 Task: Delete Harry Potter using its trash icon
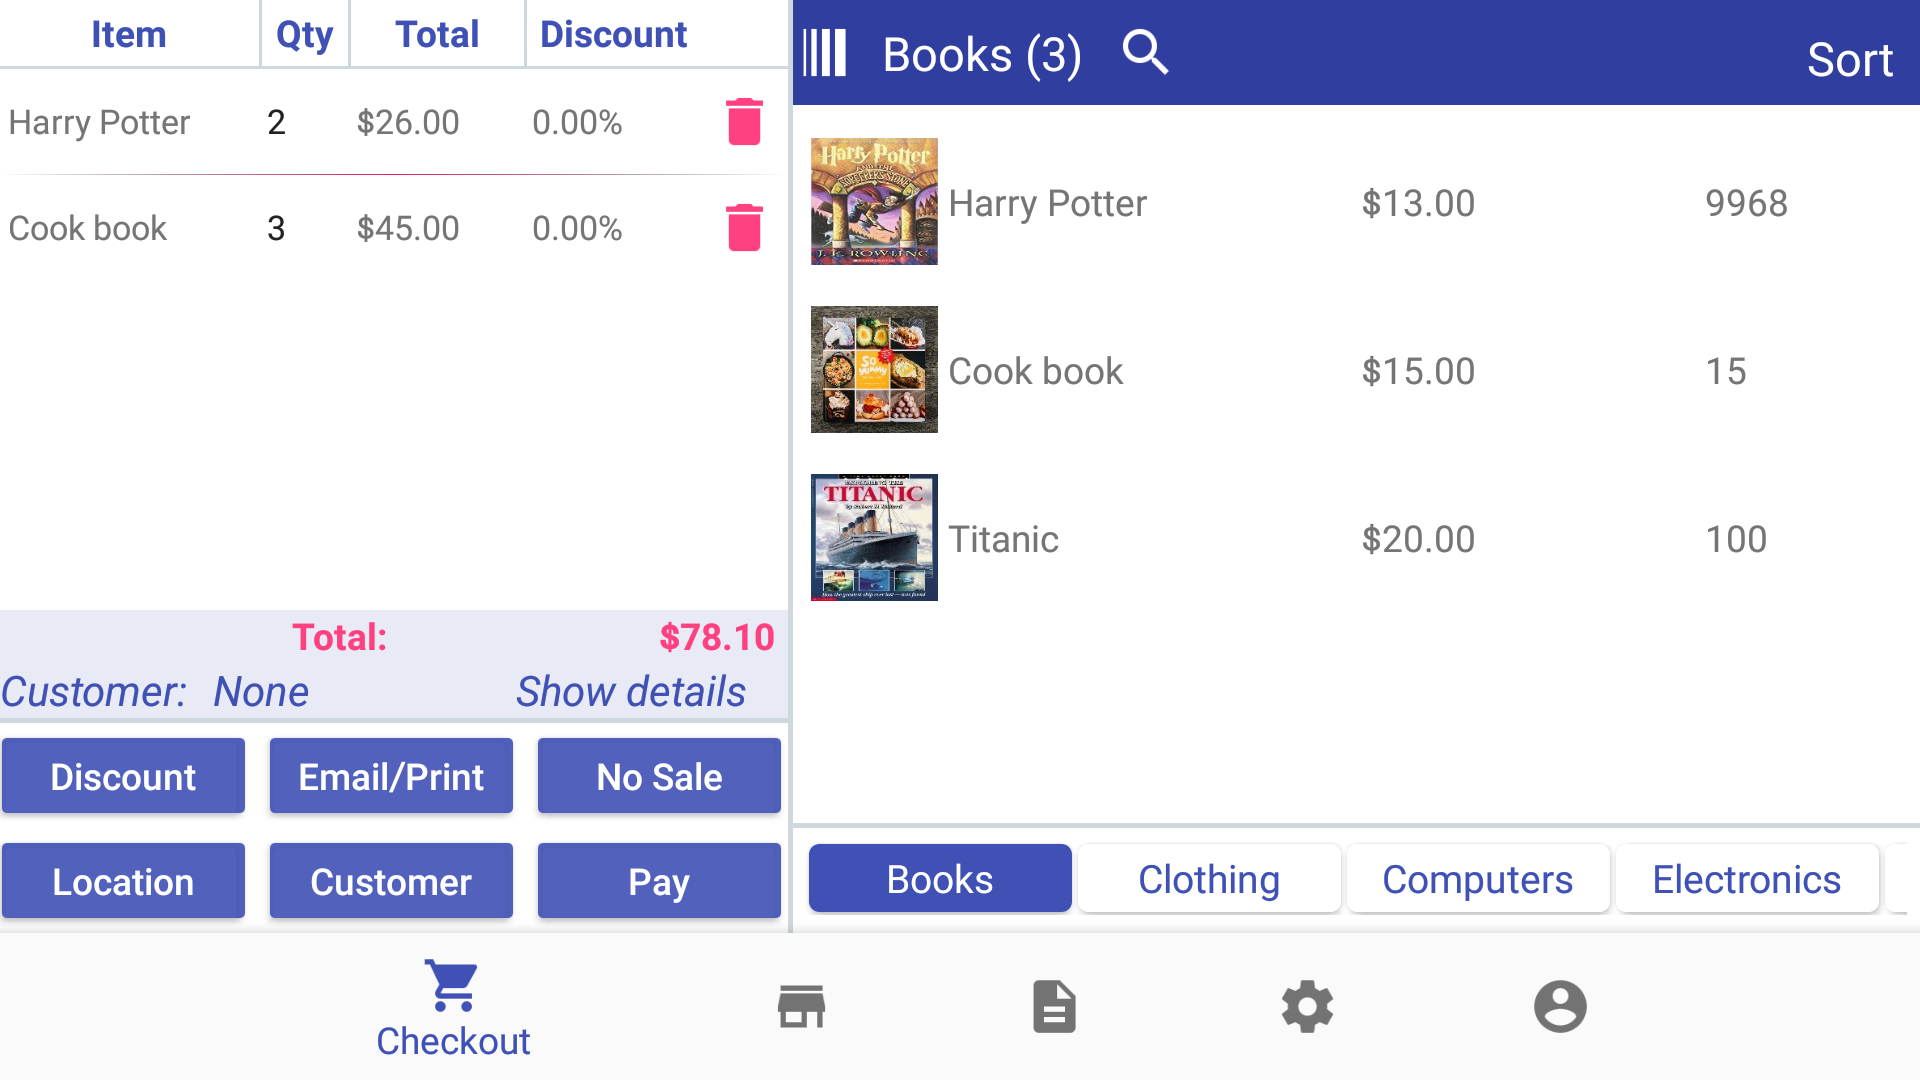tap(744, 121)
